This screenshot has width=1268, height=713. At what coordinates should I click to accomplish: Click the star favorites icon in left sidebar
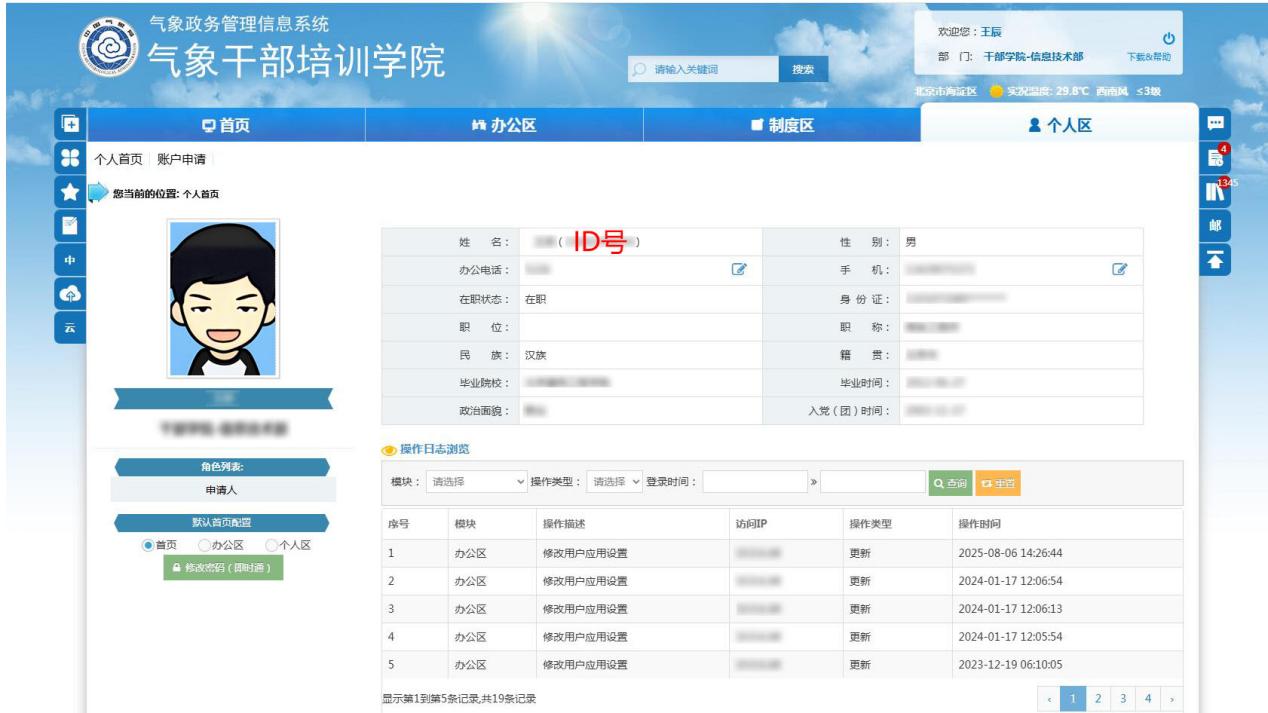[70, 192]
